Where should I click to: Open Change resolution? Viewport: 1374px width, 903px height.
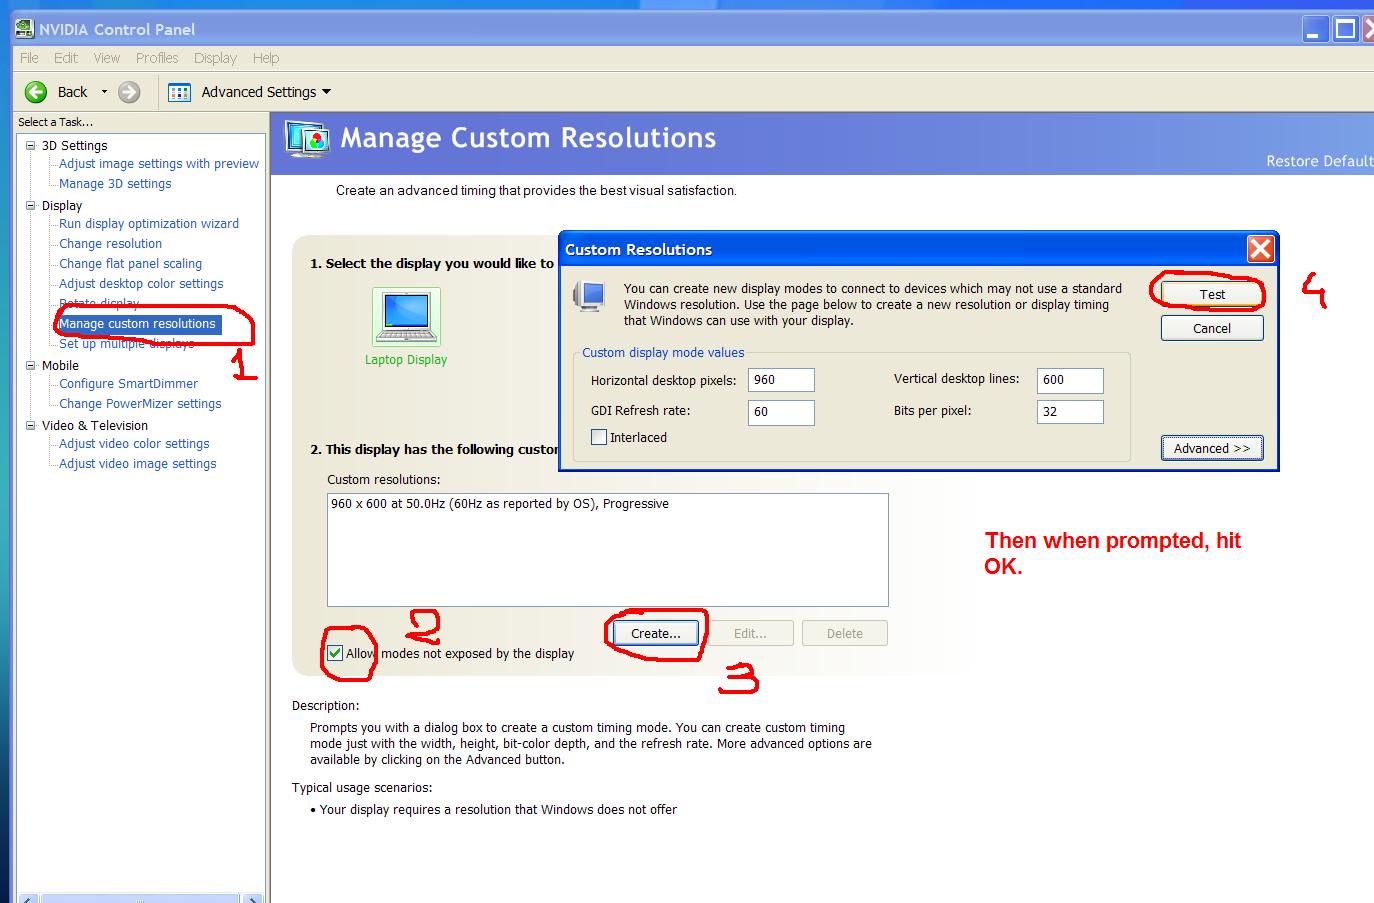tap(110, 244)
